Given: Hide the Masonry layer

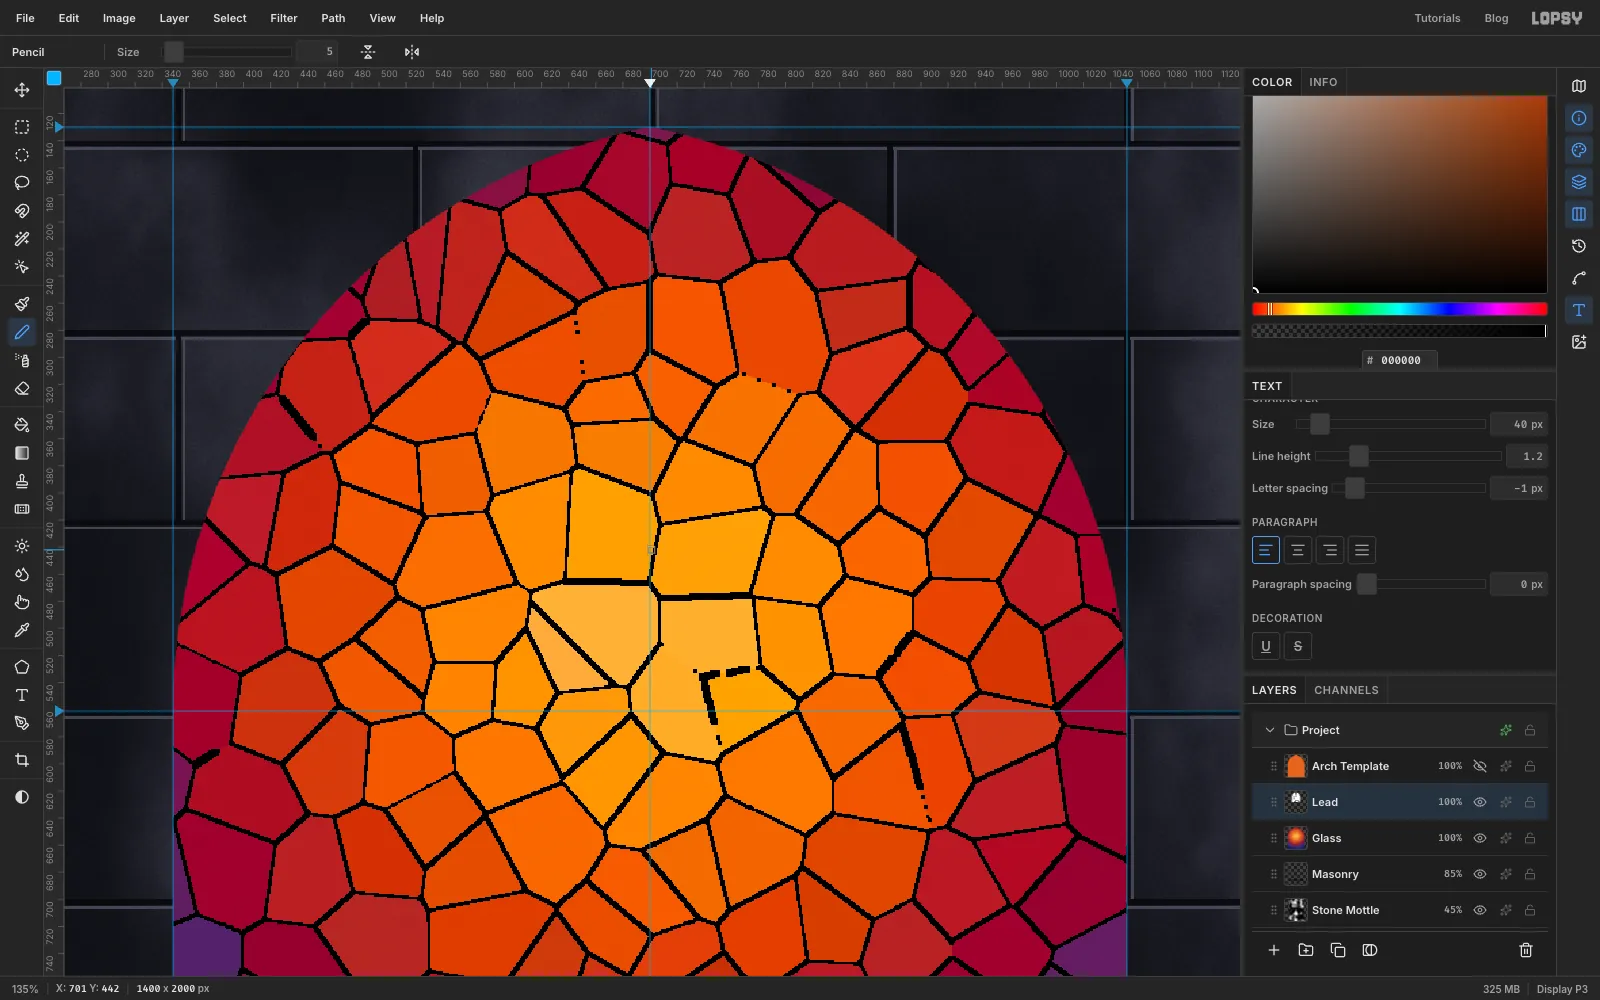Looking at the screenshot, I should [x=1480, y=874].
